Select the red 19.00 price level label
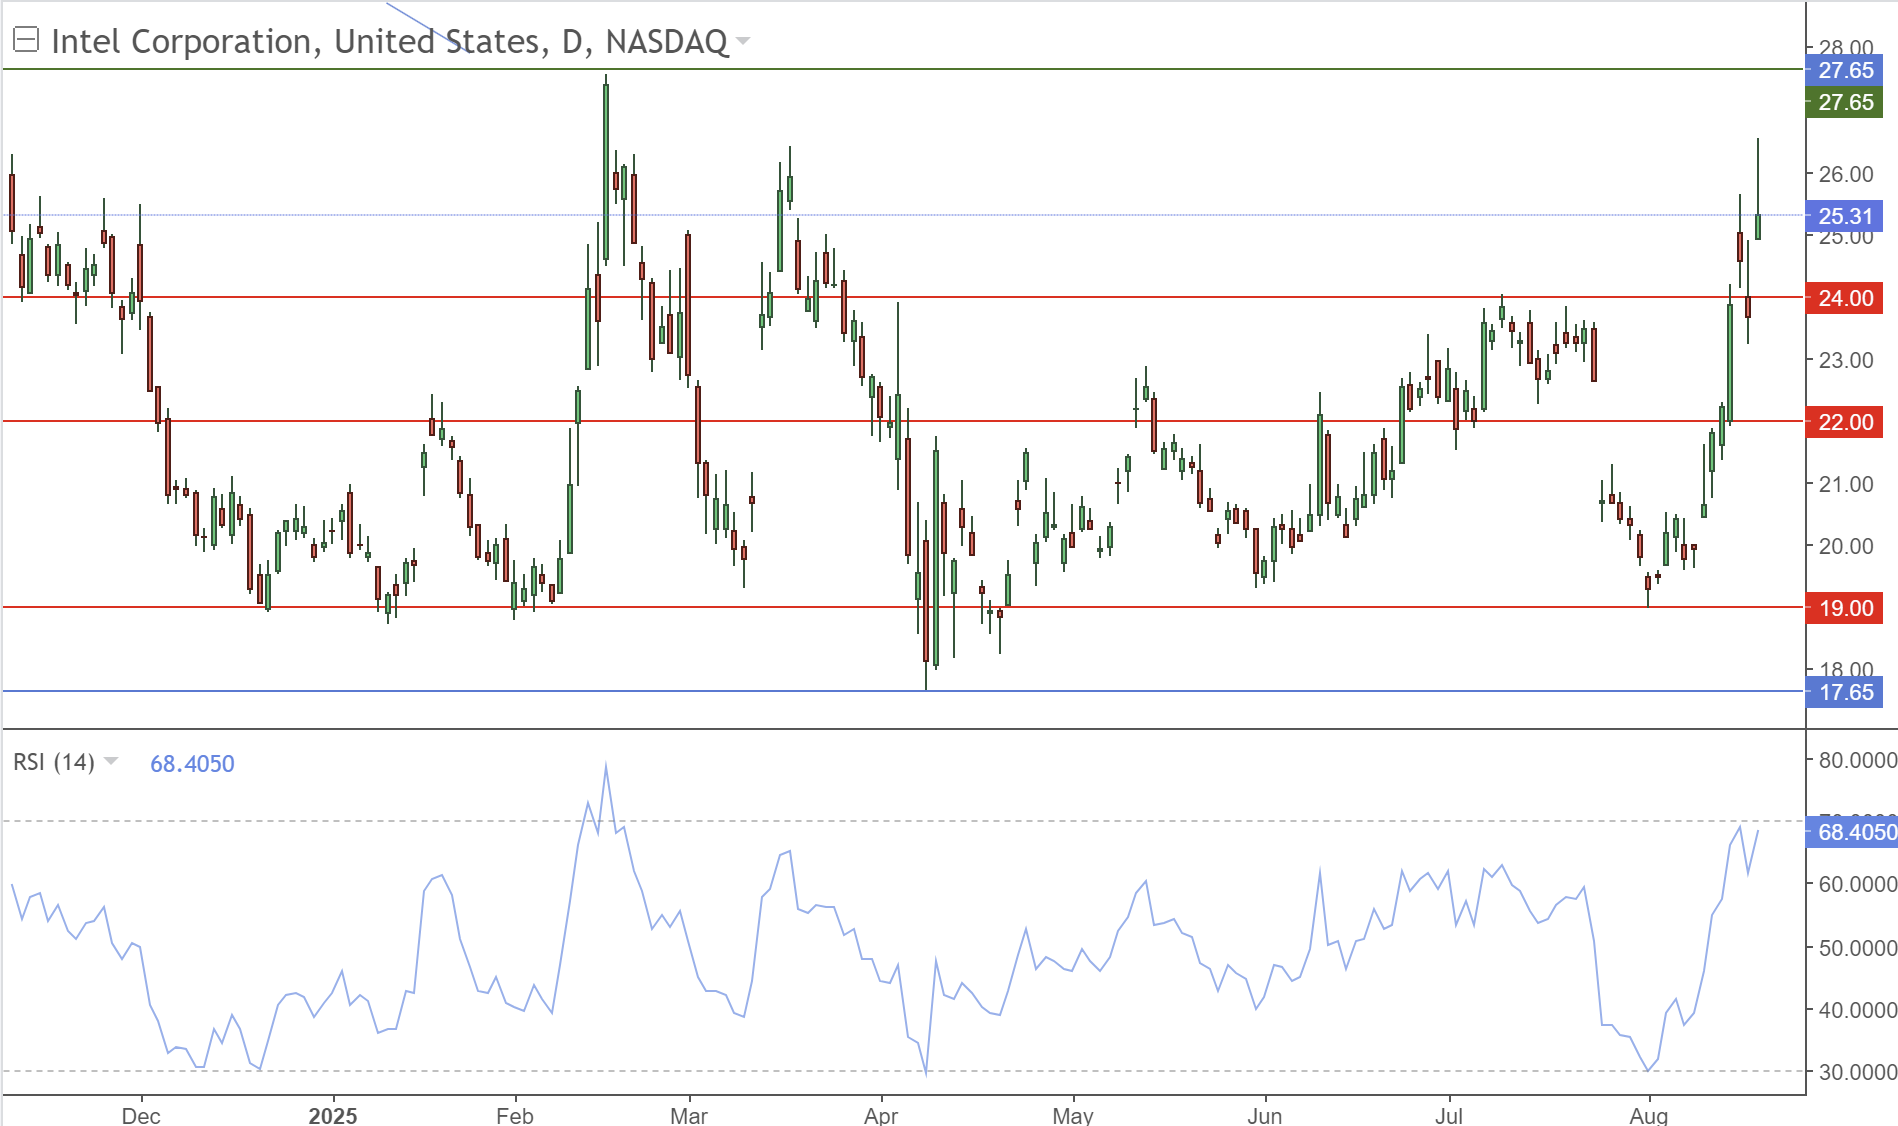 [x=1844, y=608]
